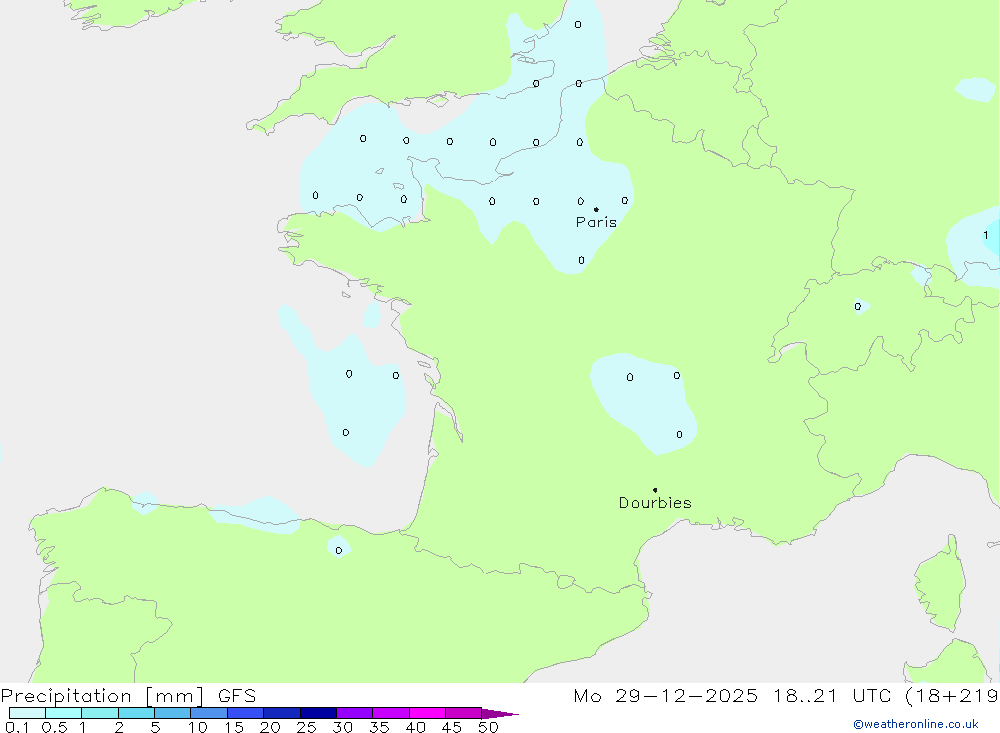Select the purple 30 mm legend swatch
The image size is (1000, 733).
click(x=355, y=713)
